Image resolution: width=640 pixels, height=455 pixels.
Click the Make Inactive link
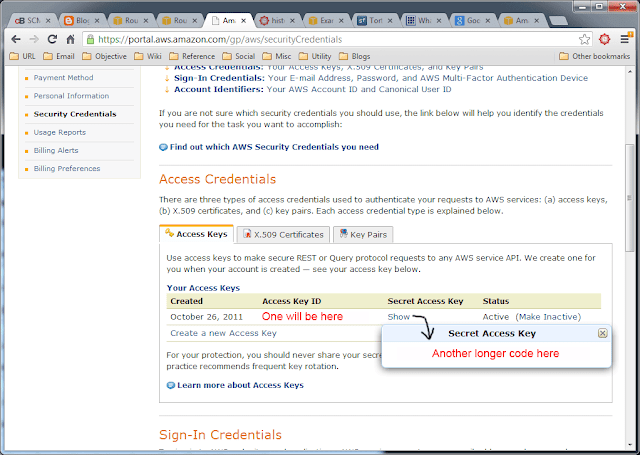tap(548, 317)
